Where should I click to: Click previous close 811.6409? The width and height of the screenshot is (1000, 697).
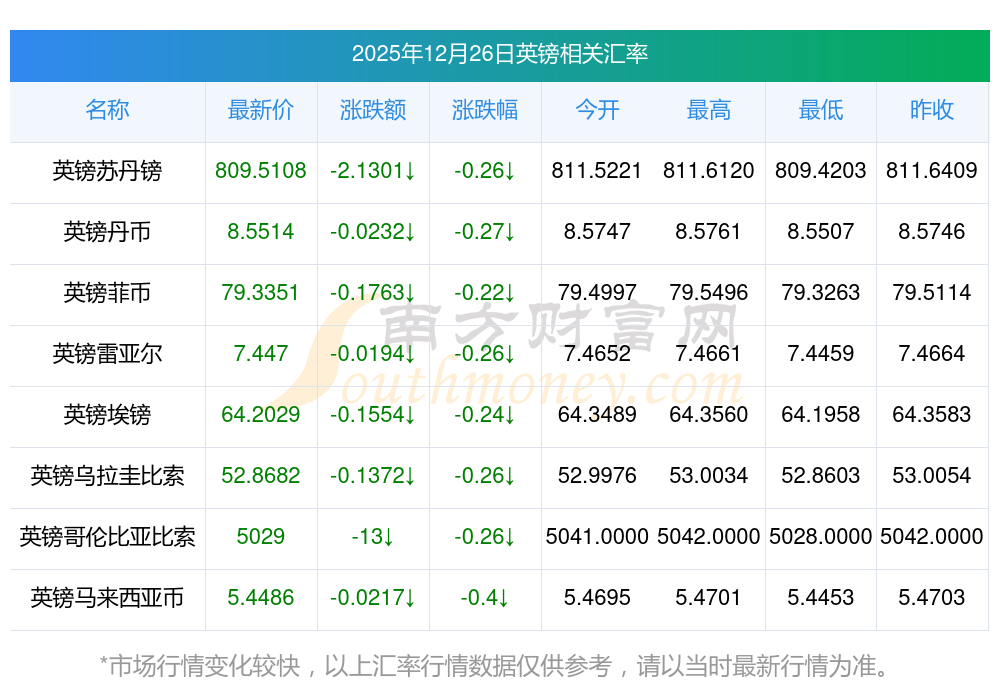(x=932, y=170)
